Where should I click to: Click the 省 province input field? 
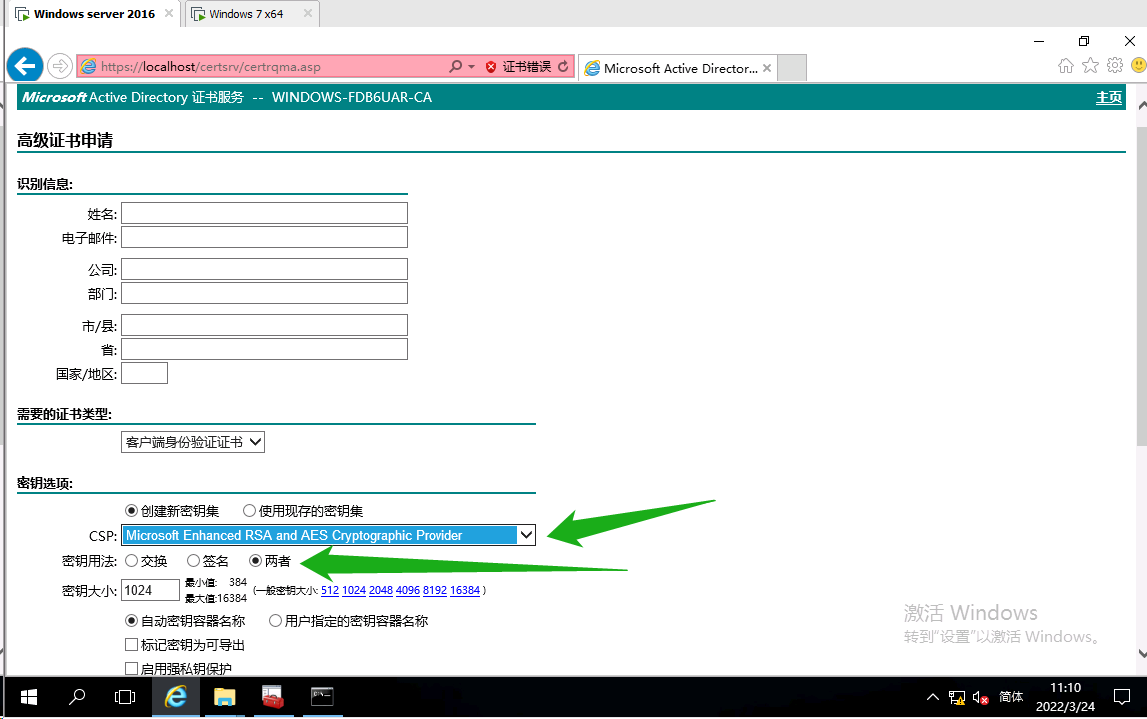point(264,349)
